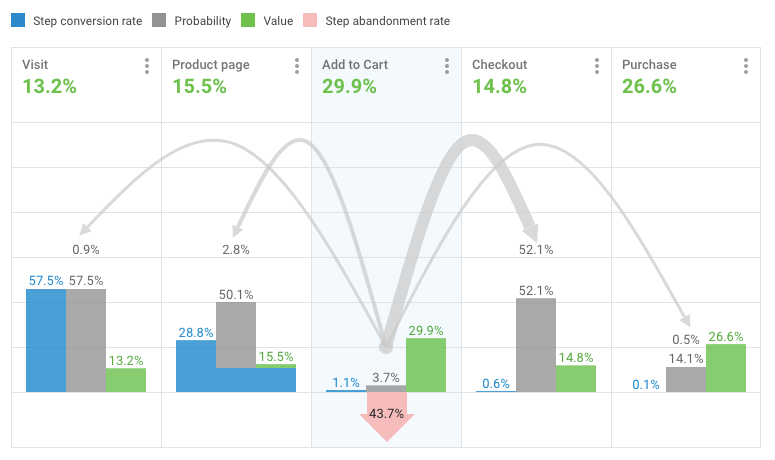The image size is (775, 460).
Task: Click the gray 52.1% Checkout probability bar
Action: [536, 345]
